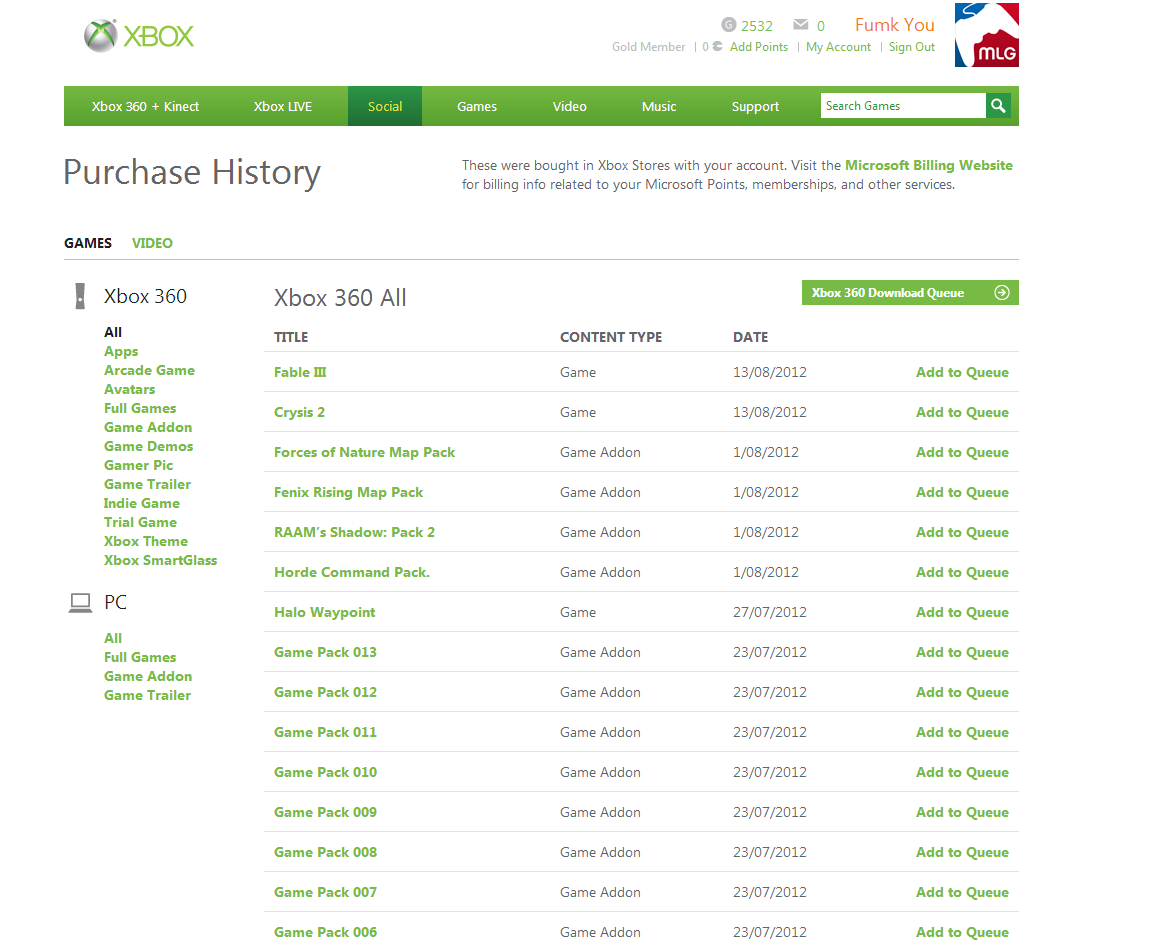The width and height of the screenshot is (1173, 950).
Task: Click Gamerscore value 2532
Action: pyautogui.click(x=757, y=25)
